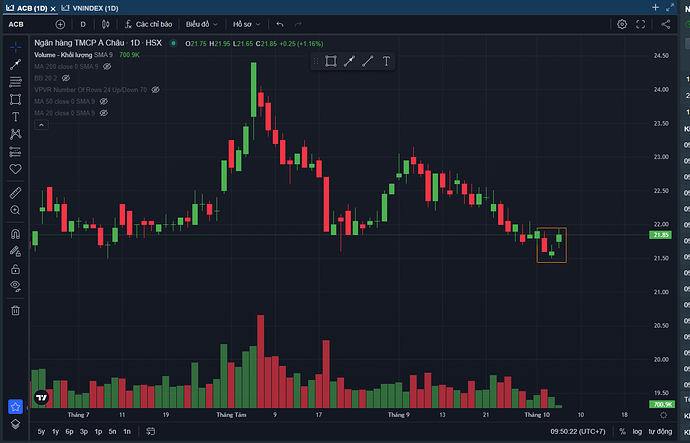Click the 09:50:22 (UTC+7) timezone selector
690x443 pixels.
click(x=578, y=432)
